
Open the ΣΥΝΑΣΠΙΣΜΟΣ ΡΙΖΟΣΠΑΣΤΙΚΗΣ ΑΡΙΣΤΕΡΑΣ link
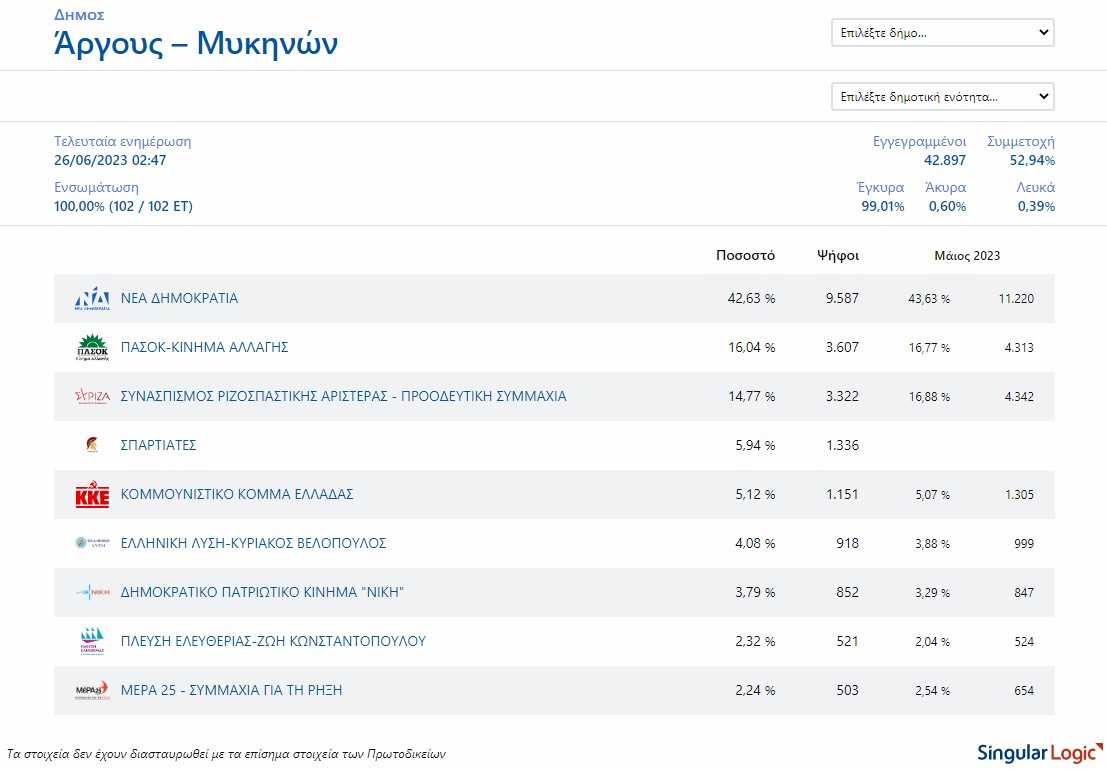(343, 396)
